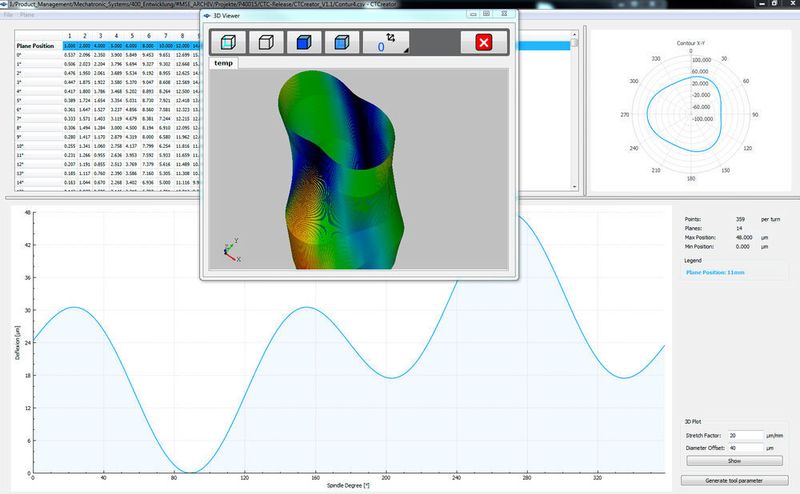This screenshot has width=800, height=494.
Task: Select the 0° row header
Action: click(38, 55)
